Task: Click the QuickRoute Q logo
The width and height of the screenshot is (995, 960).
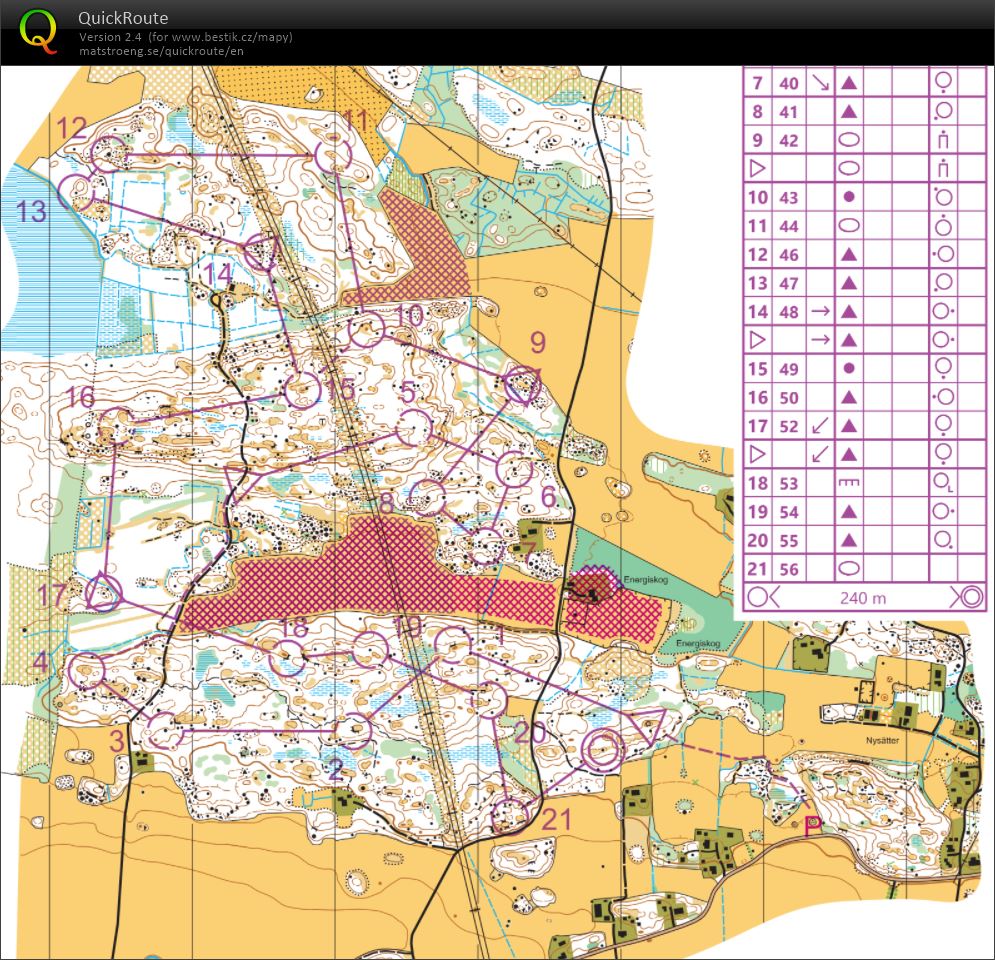Action: (x=39, y=30)
